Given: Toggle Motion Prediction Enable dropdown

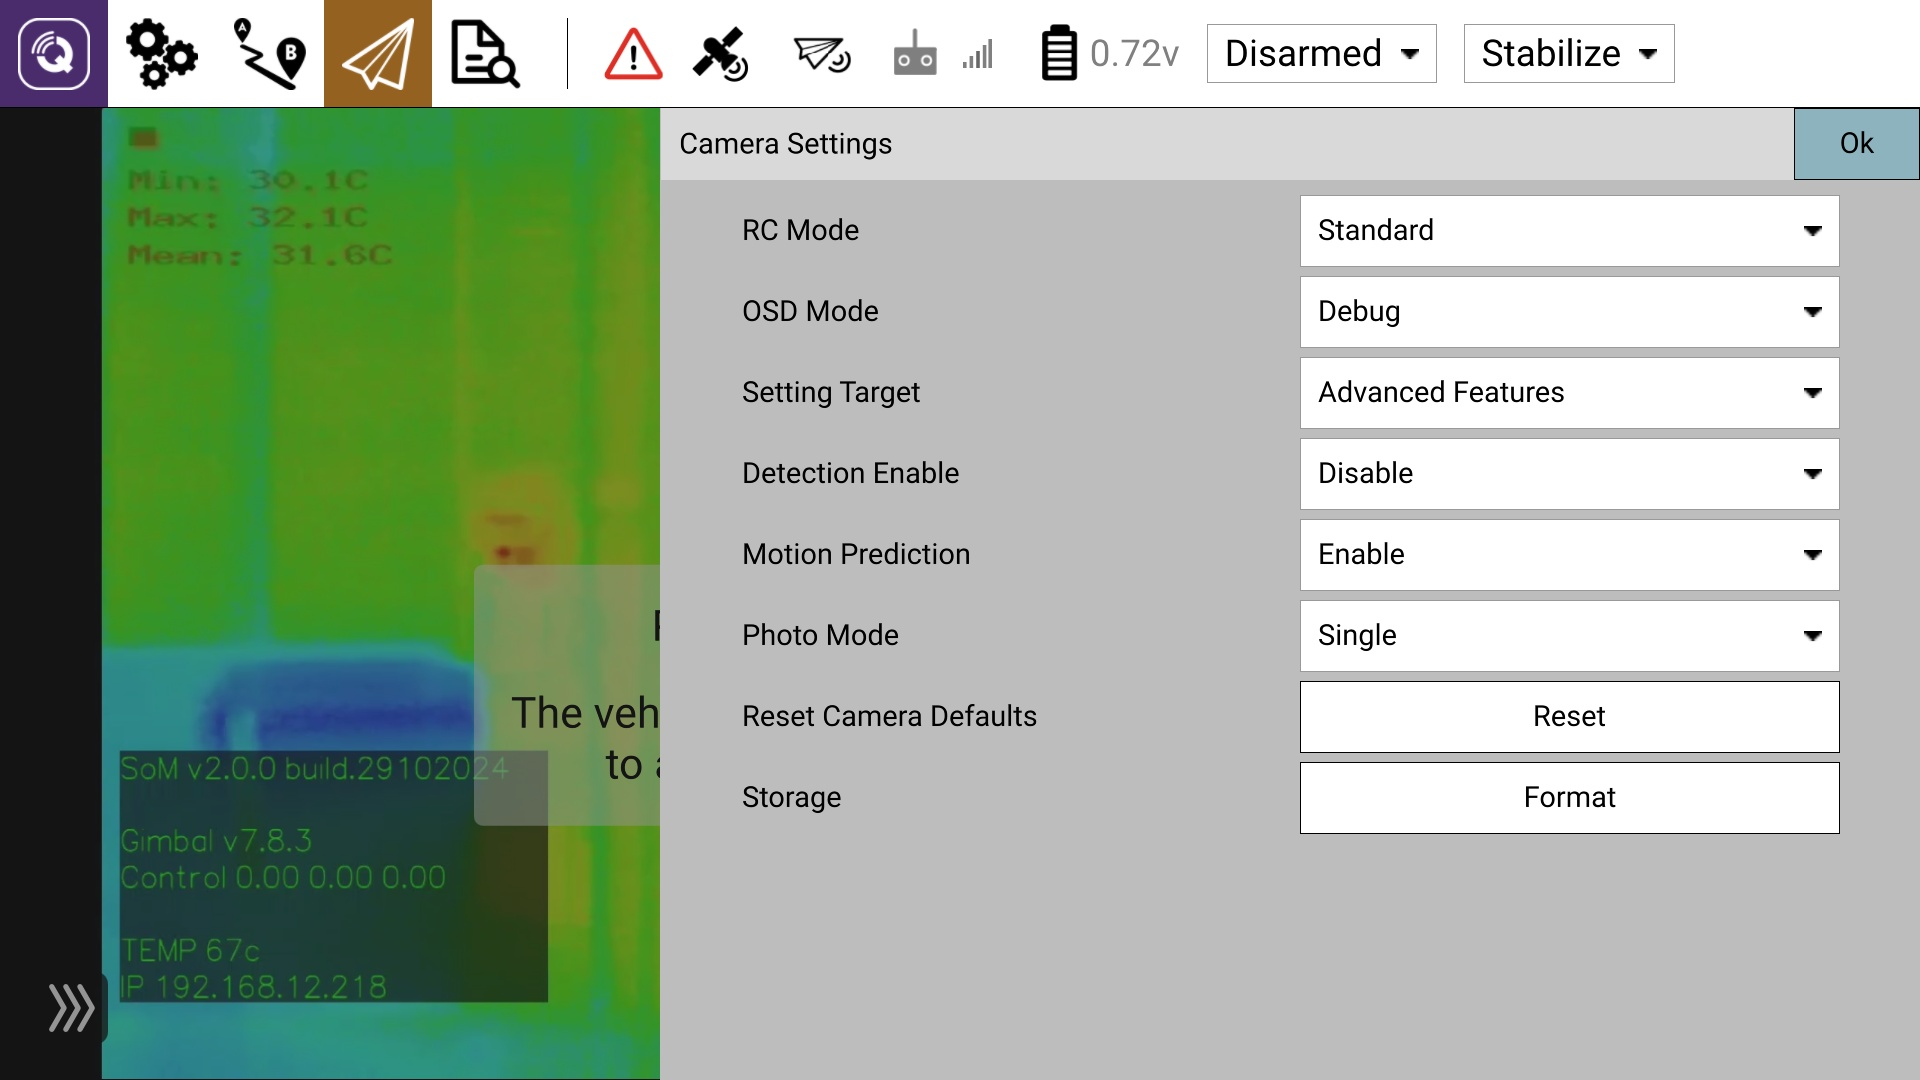Looking at the screenshot, I should [1568, 555].
